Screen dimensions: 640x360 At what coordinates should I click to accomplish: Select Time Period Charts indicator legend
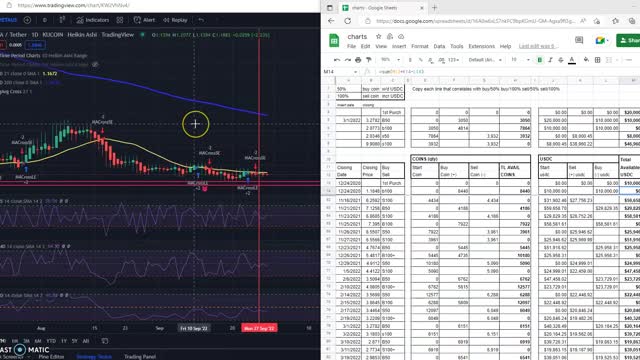point(43,56)
